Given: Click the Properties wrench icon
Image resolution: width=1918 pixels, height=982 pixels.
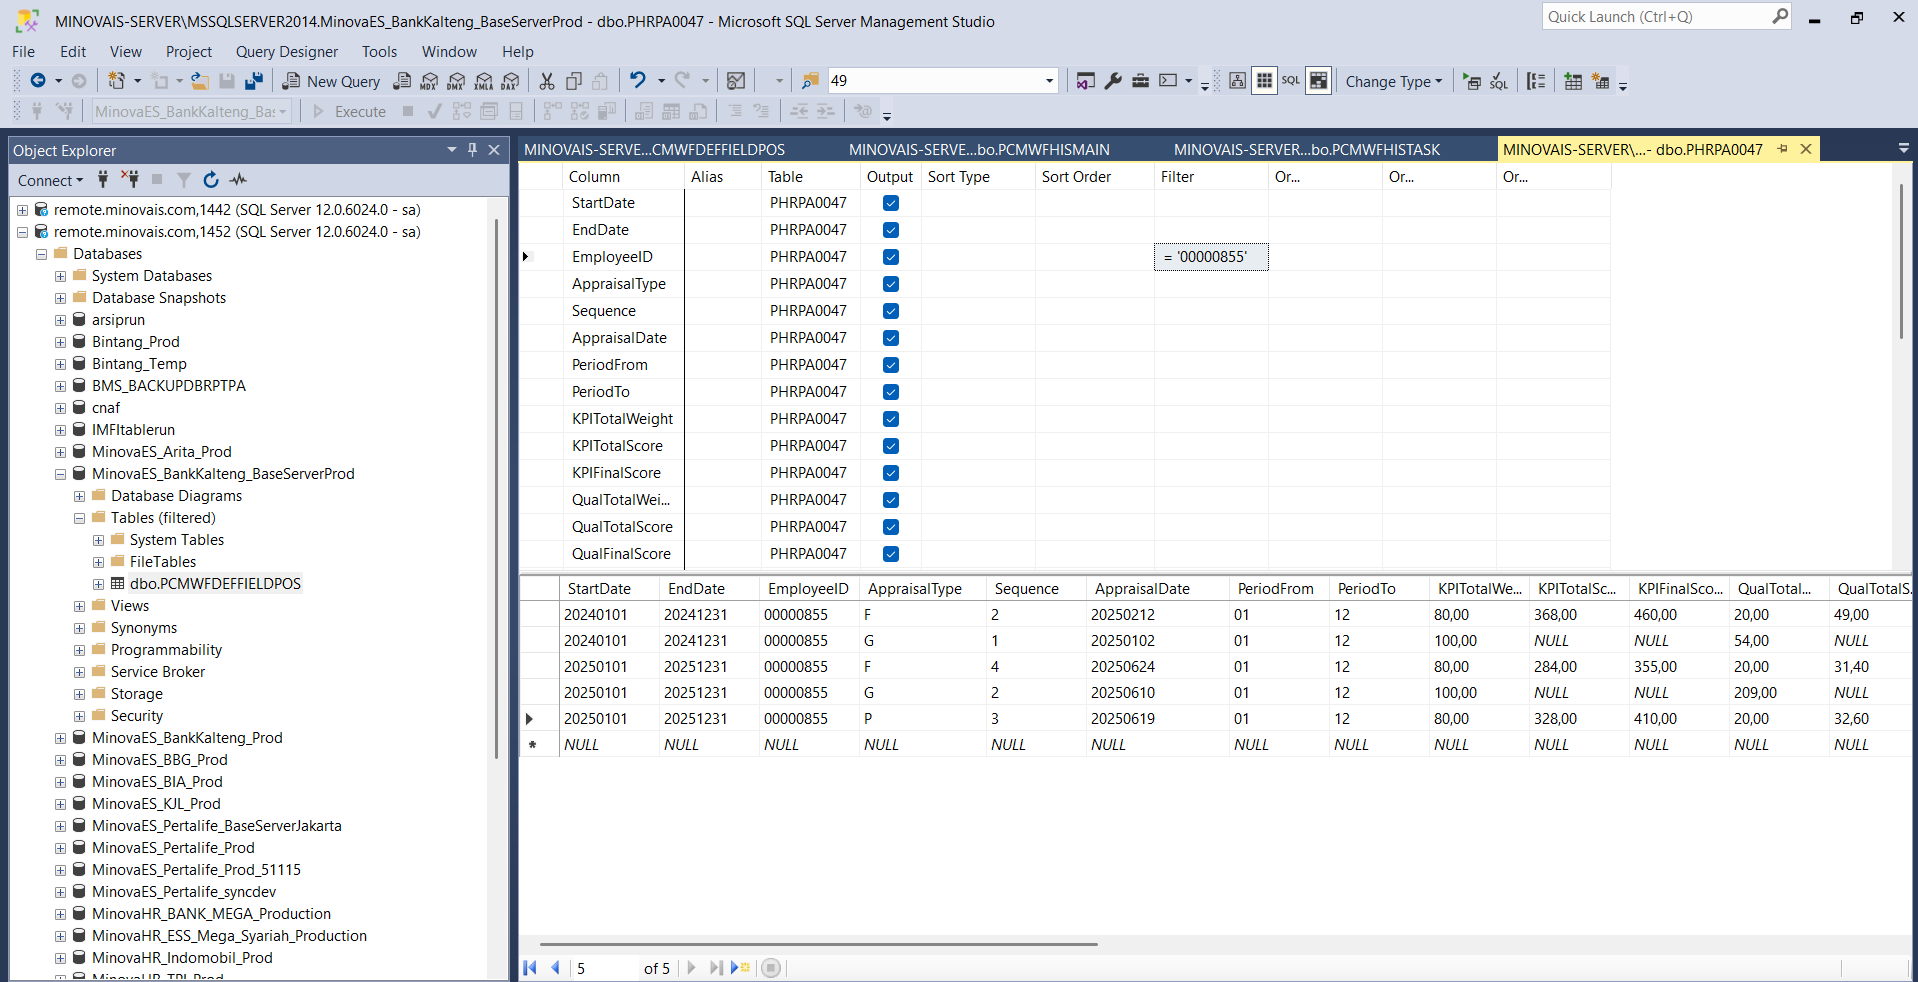Looking at the screenshot, I should pyautogui.click(x=1113, y=81).
